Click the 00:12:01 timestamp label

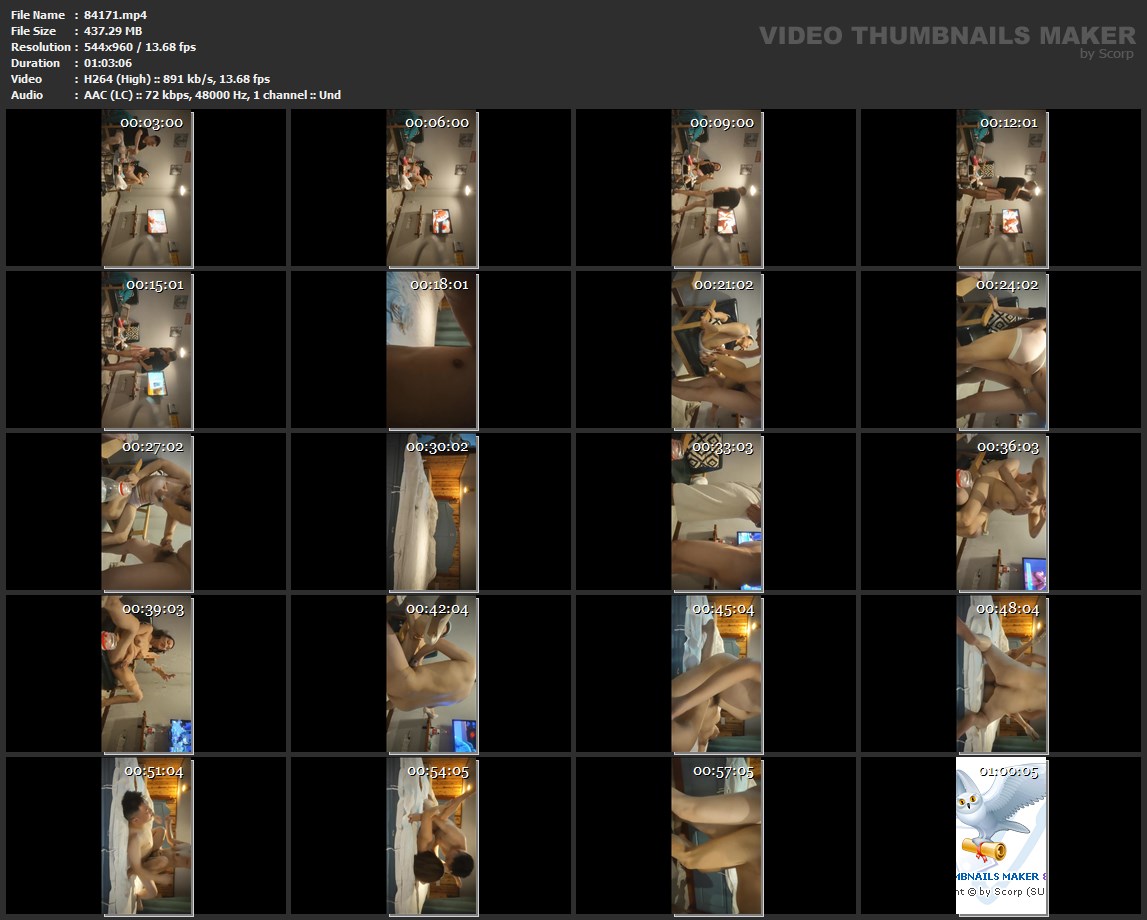1008,122
